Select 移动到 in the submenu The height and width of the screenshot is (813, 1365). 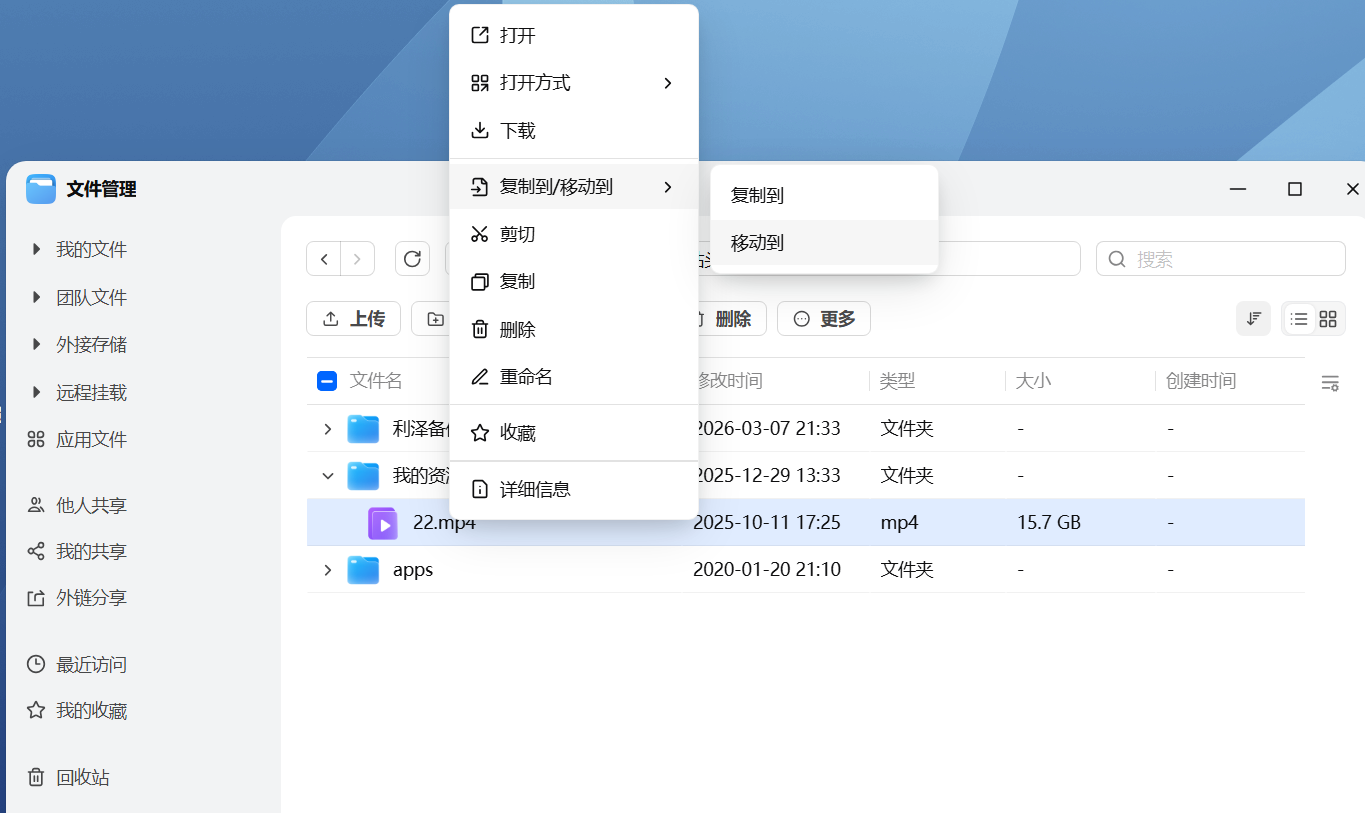pyautogui.click(x=824, y=243)
